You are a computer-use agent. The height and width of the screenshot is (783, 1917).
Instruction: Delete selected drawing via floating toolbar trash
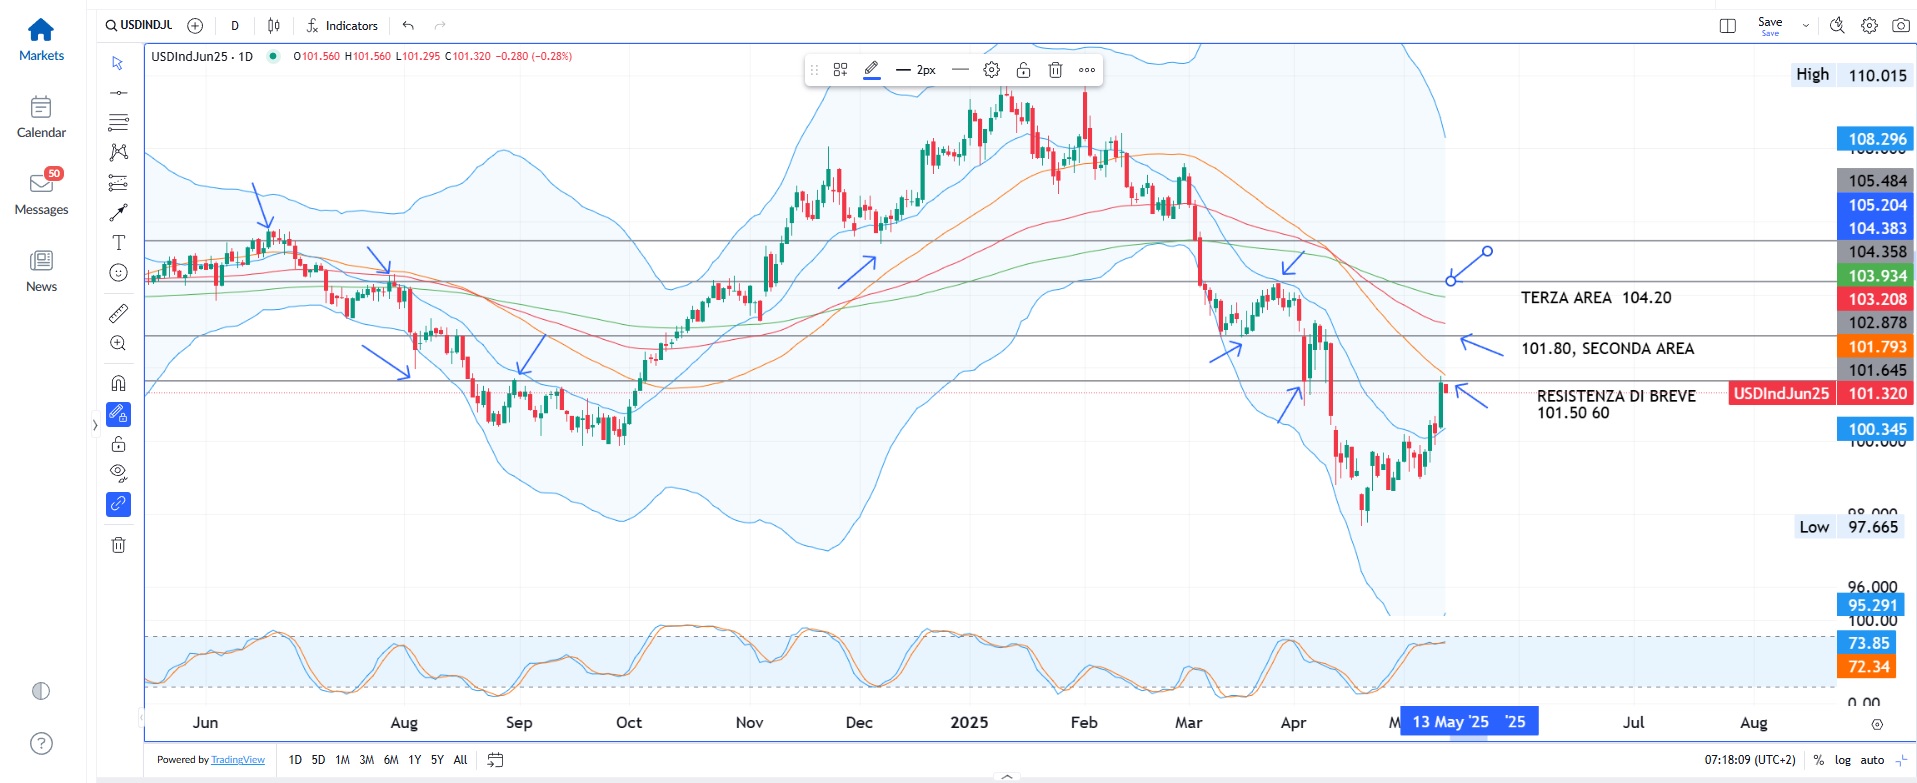click(1055, 70)
